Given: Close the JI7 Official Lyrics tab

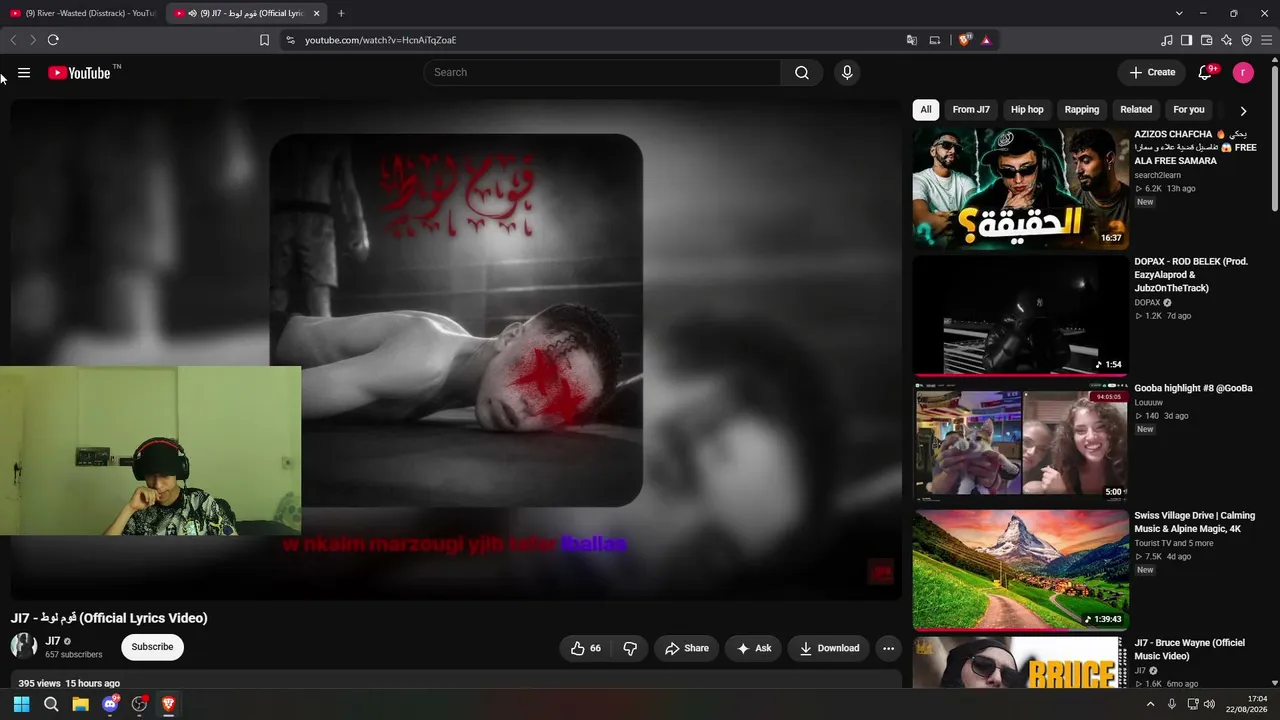Looking at the screenshot, I should pyautogui.click(x=317, y=13).
